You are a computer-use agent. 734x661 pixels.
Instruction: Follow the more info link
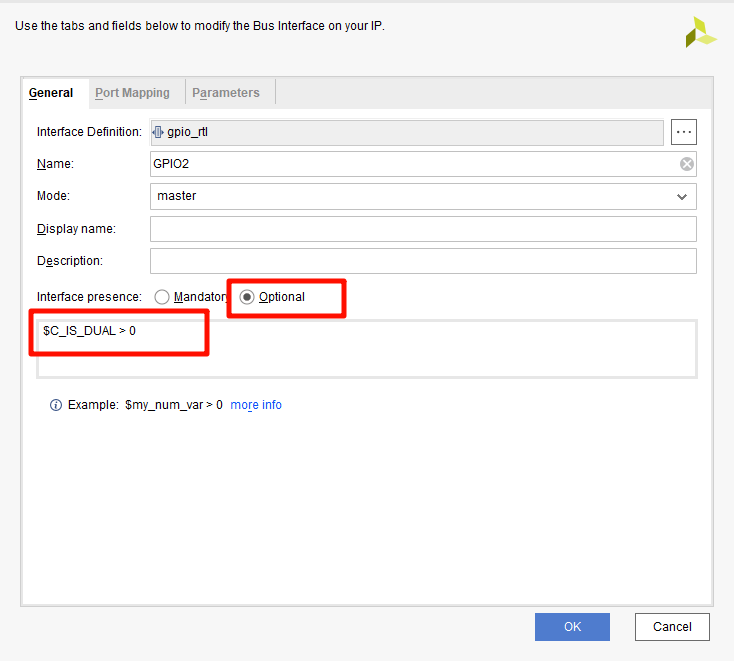[256, 405]
